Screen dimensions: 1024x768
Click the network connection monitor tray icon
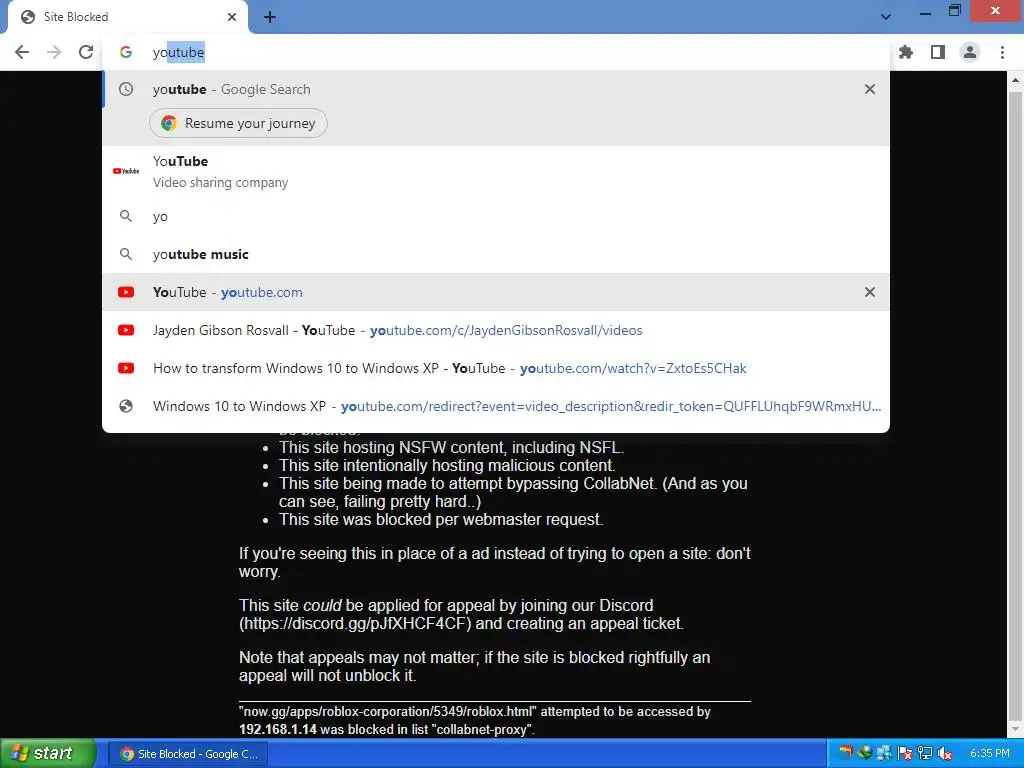925,753
